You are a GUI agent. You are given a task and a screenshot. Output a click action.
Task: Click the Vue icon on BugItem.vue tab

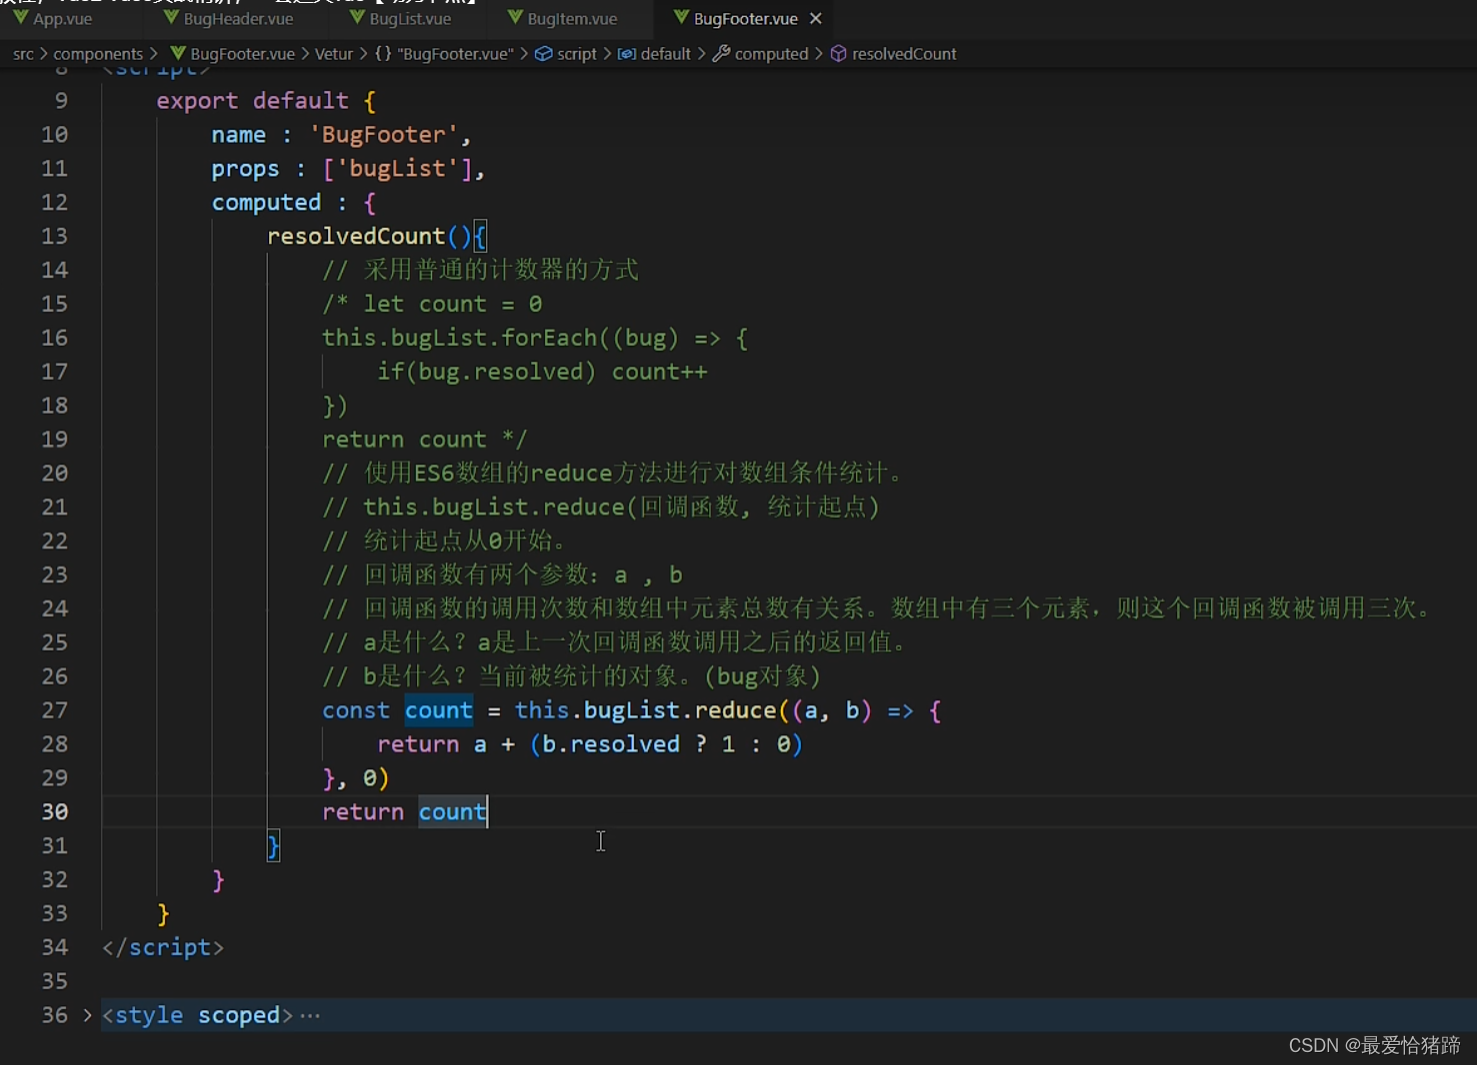pyautogui.click(x=515, y=18)
